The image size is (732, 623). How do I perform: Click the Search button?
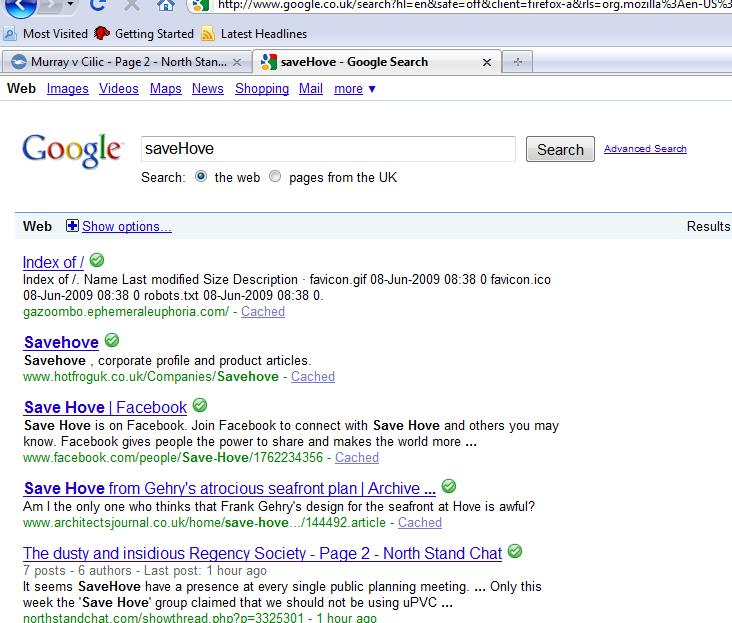coord(560,149)
